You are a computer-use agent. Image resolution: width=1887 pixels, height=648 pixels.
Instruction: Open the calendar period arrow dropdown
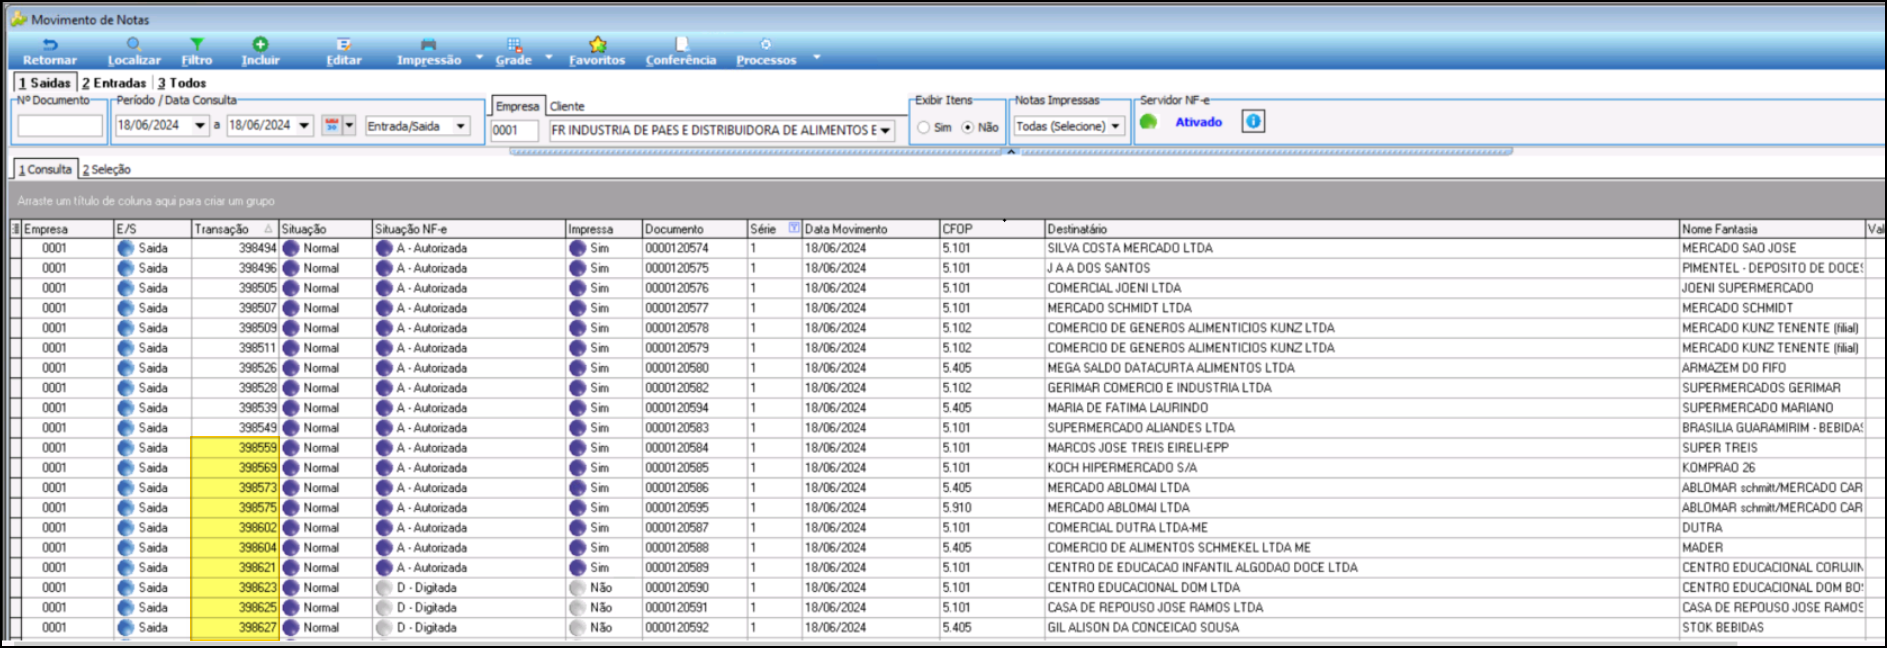(x=349, y=125)
